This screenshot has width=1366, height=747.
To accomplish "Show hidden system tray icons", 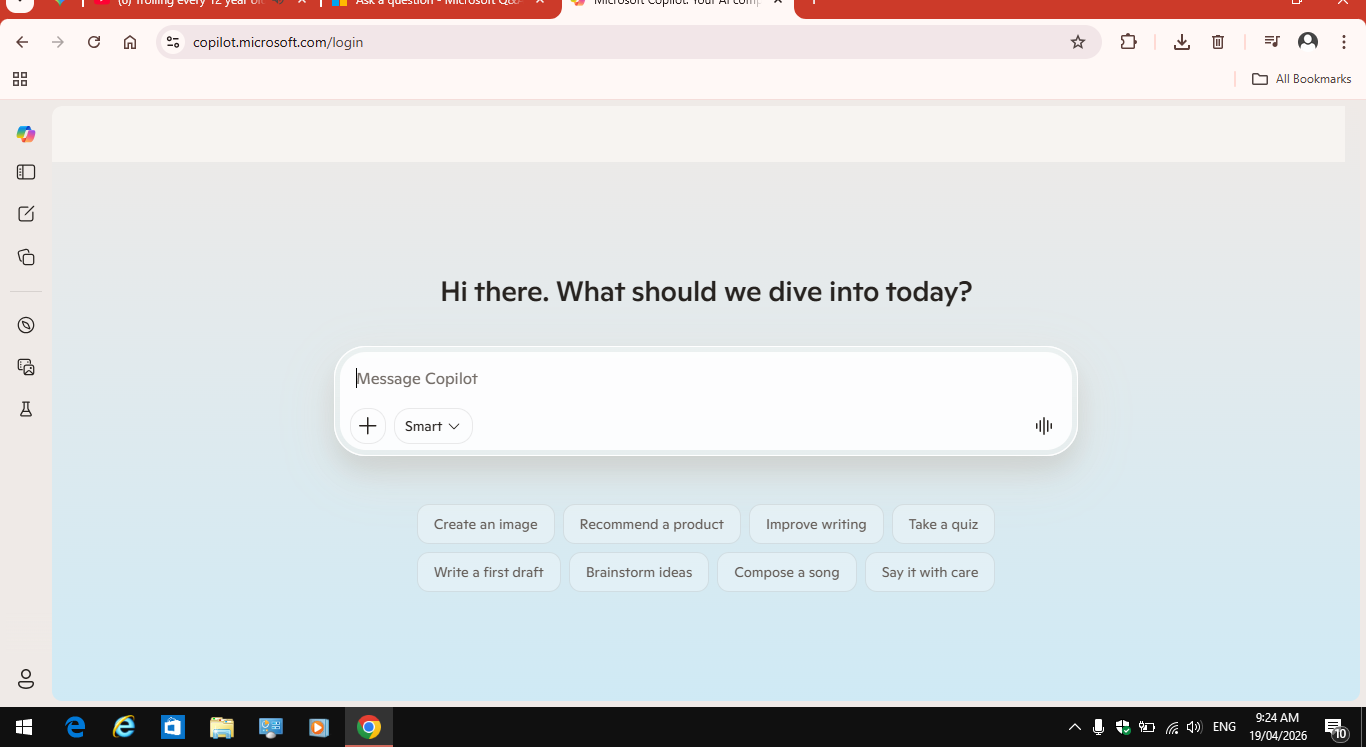I will pyautogui.click(x=1075, y=727).
